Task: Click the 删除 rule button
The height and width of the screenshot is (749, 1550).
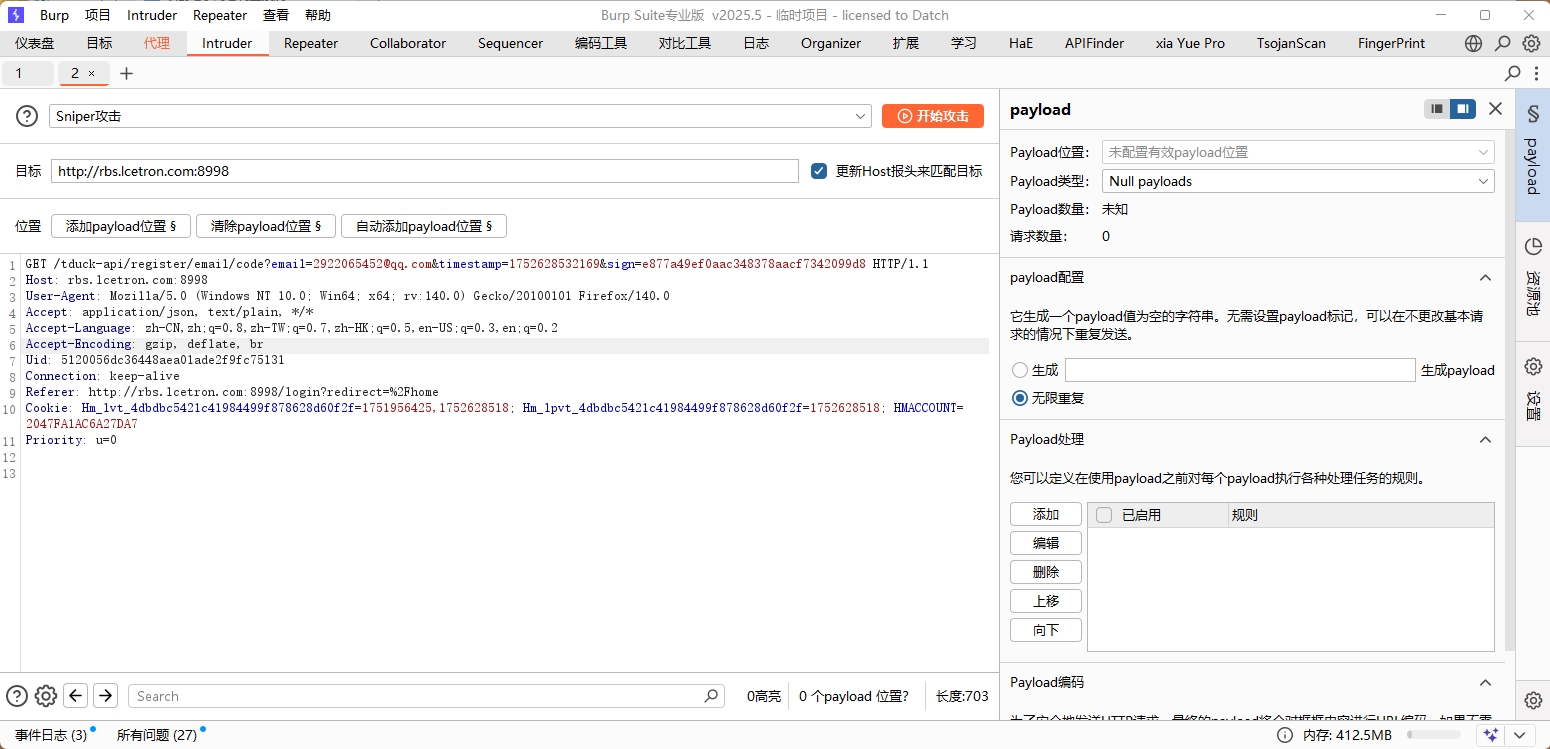Action: [x=1046, y=572]
